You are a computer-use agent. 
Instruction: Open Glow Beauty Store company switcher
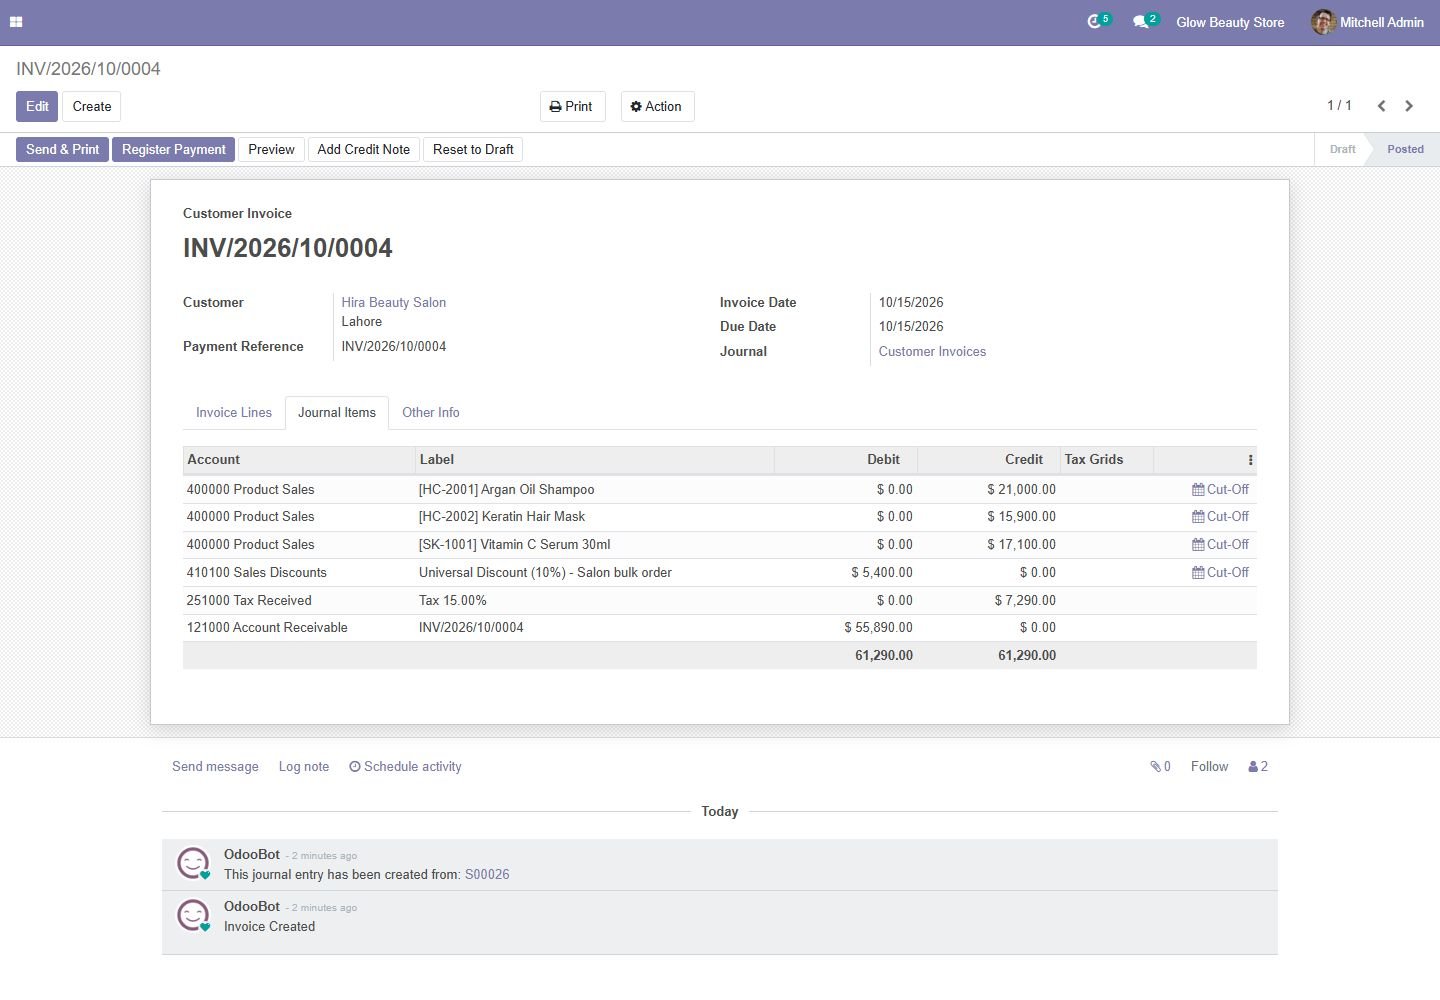pyautogui.click(x=1230, y=22)
